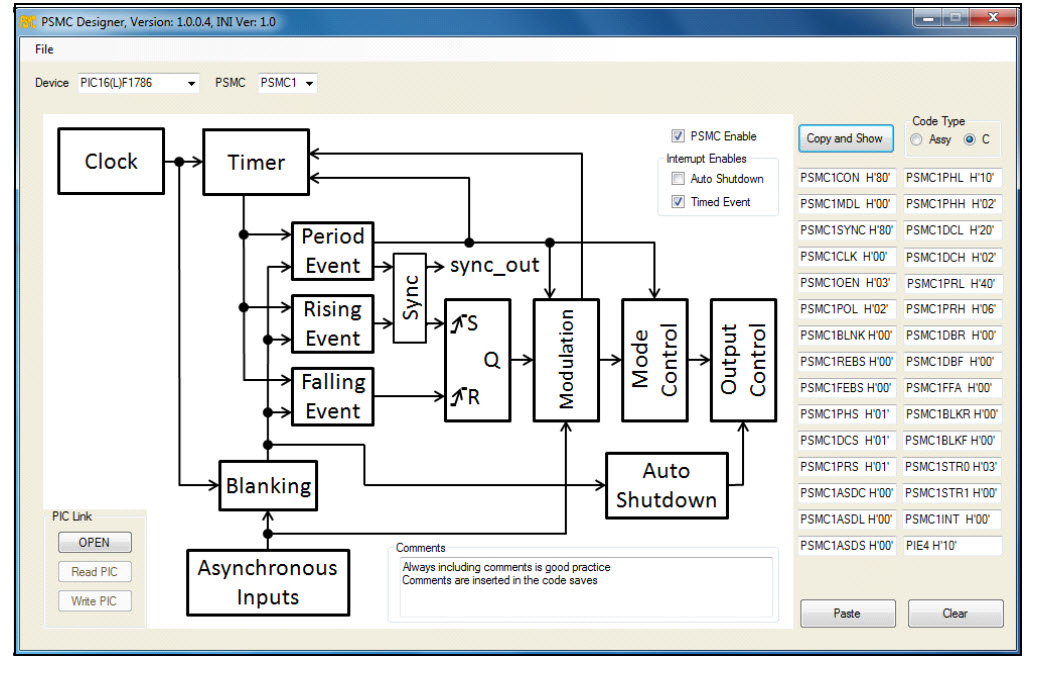Image resolution: width=1044 pixels, height=675 pixels.
Task: Click the PSMC1OEN H'03' register value
Action: coord(846,283)
